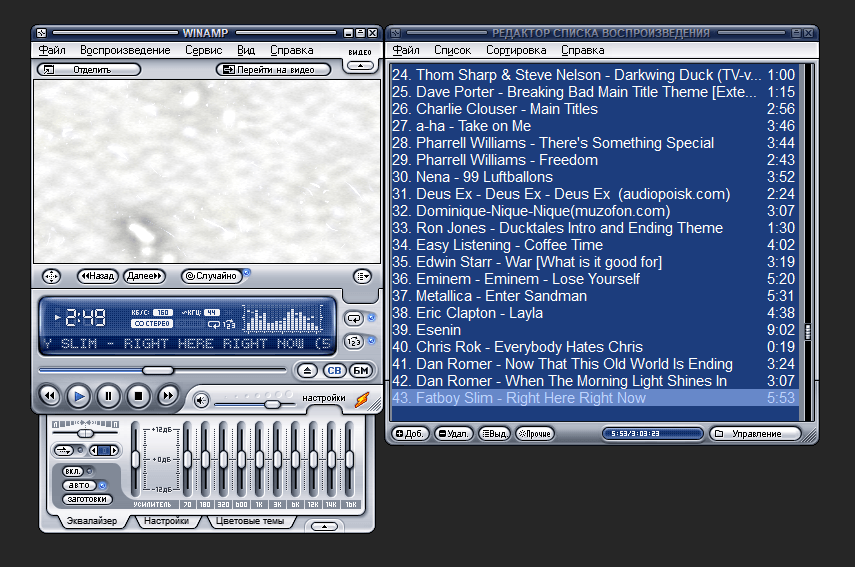Switch to the Настройки tab

coord(166,521)
